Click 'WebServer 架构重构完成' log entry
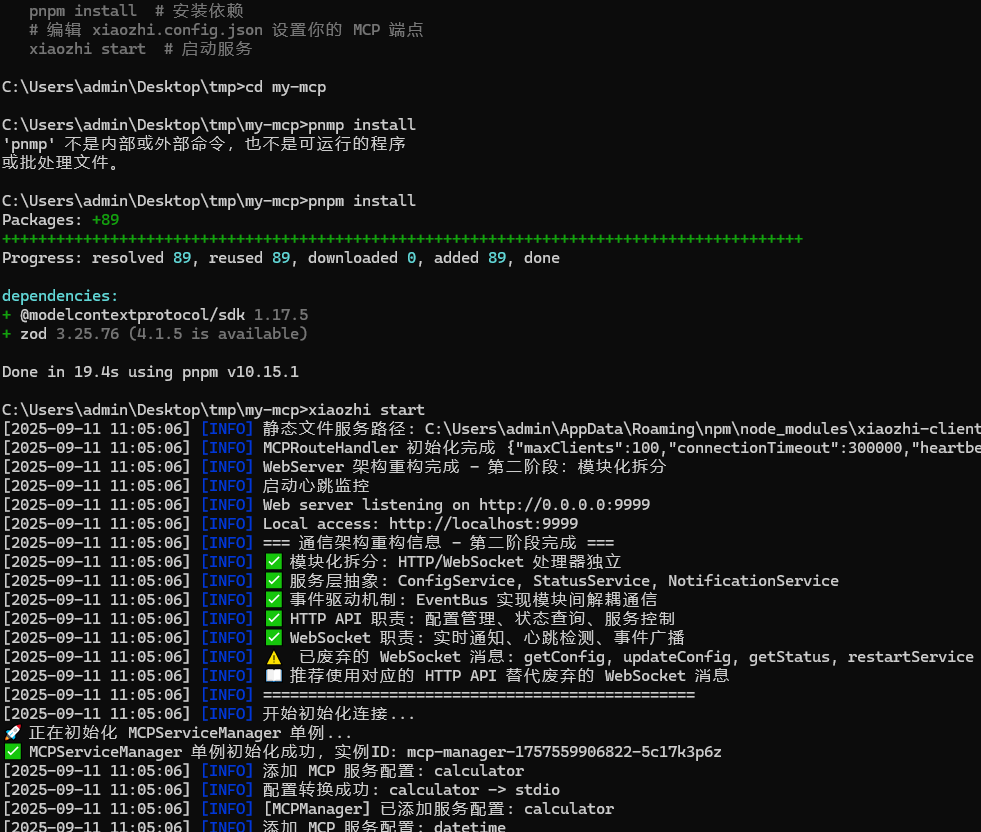The width and height of the screenshot is (981, 832). click(334, 467)
